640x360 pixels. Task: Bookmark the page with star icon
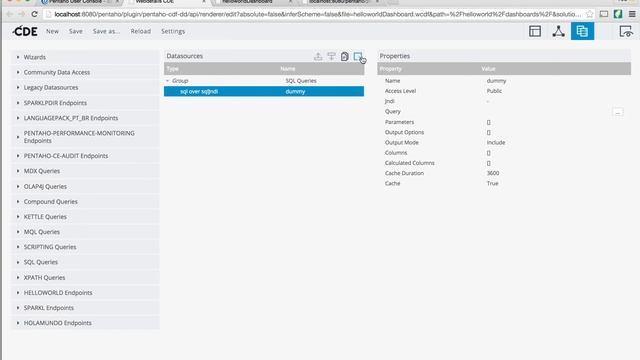coord(589,14)
